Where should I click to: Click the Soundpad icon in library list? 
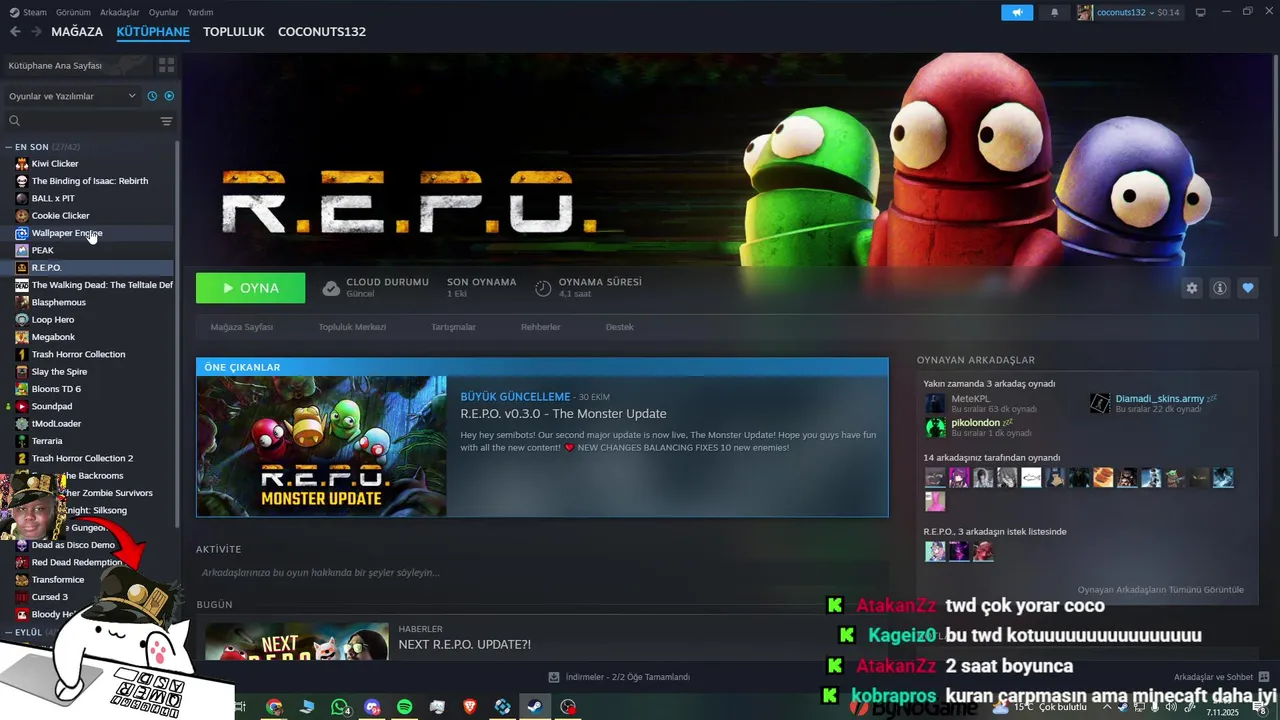[x=22, y=407]
